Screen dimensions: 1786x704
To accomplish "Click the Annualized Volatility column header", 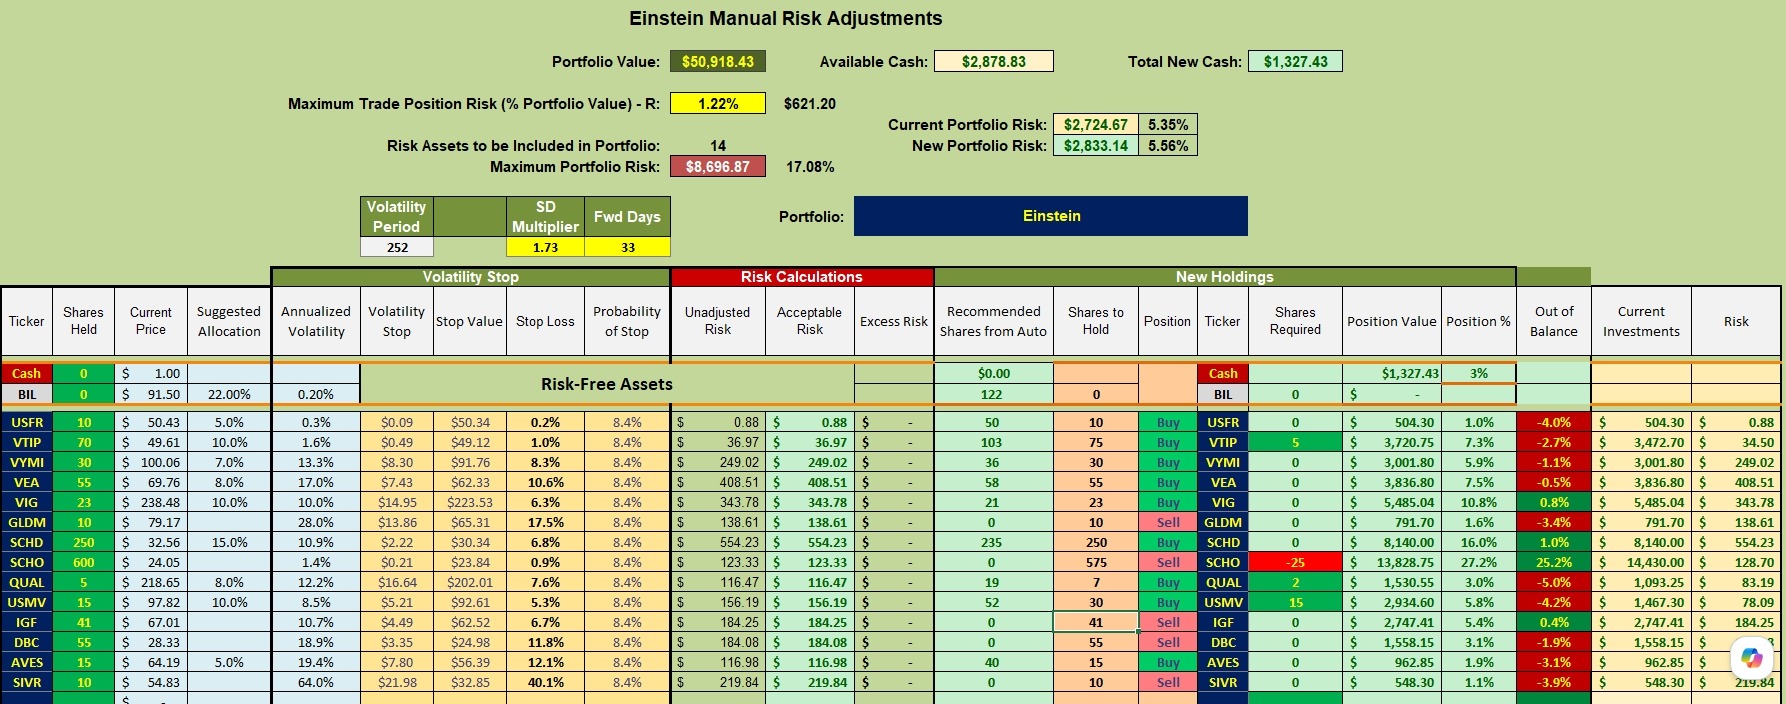I will pos(316,321).
